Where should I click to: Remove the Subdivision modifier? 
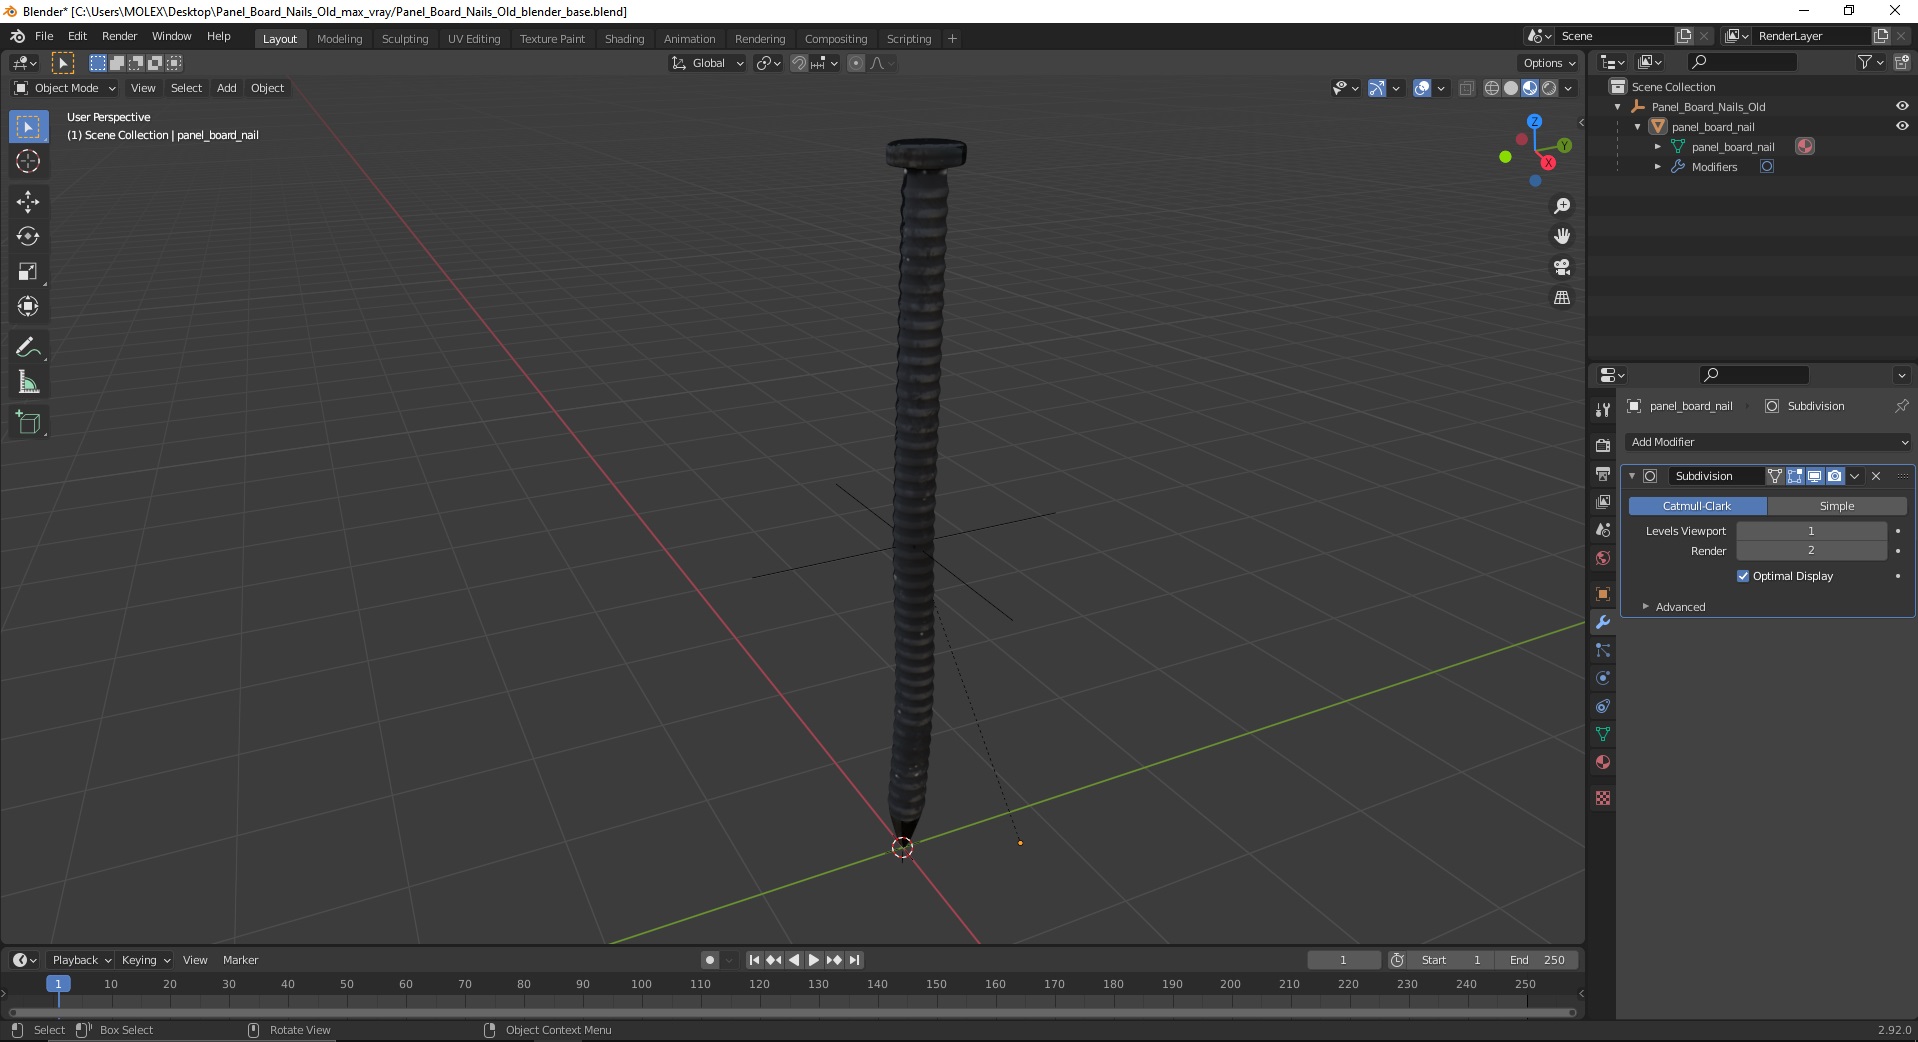pos(1876,476)
